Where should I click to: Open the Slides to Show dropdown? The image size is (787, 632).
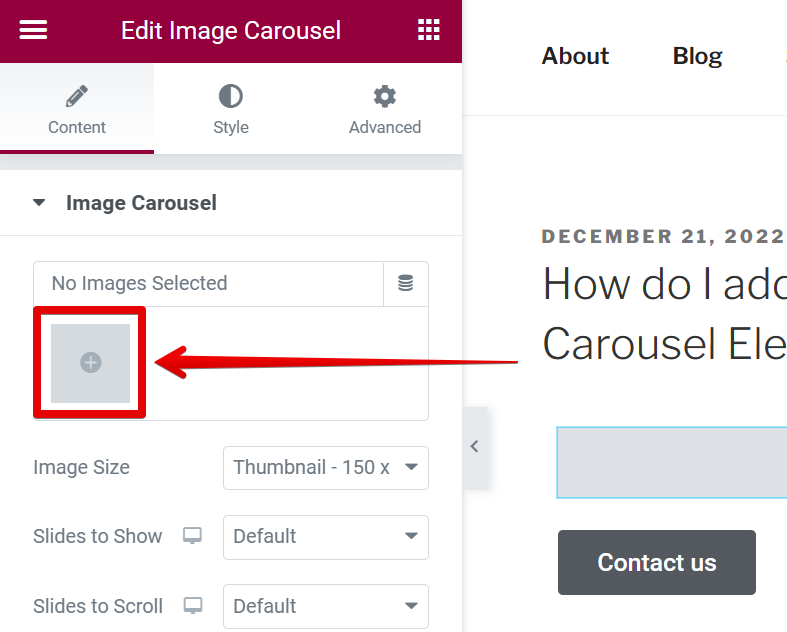(326, 537)
